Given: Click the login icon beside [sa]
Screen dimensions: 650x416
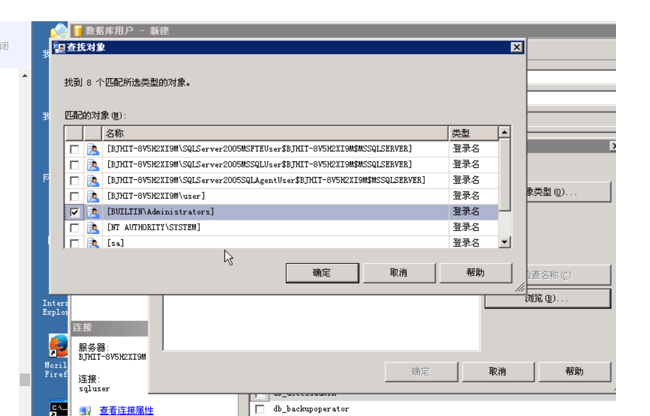Looking at the screenshot, I should (x=93, y=243).
